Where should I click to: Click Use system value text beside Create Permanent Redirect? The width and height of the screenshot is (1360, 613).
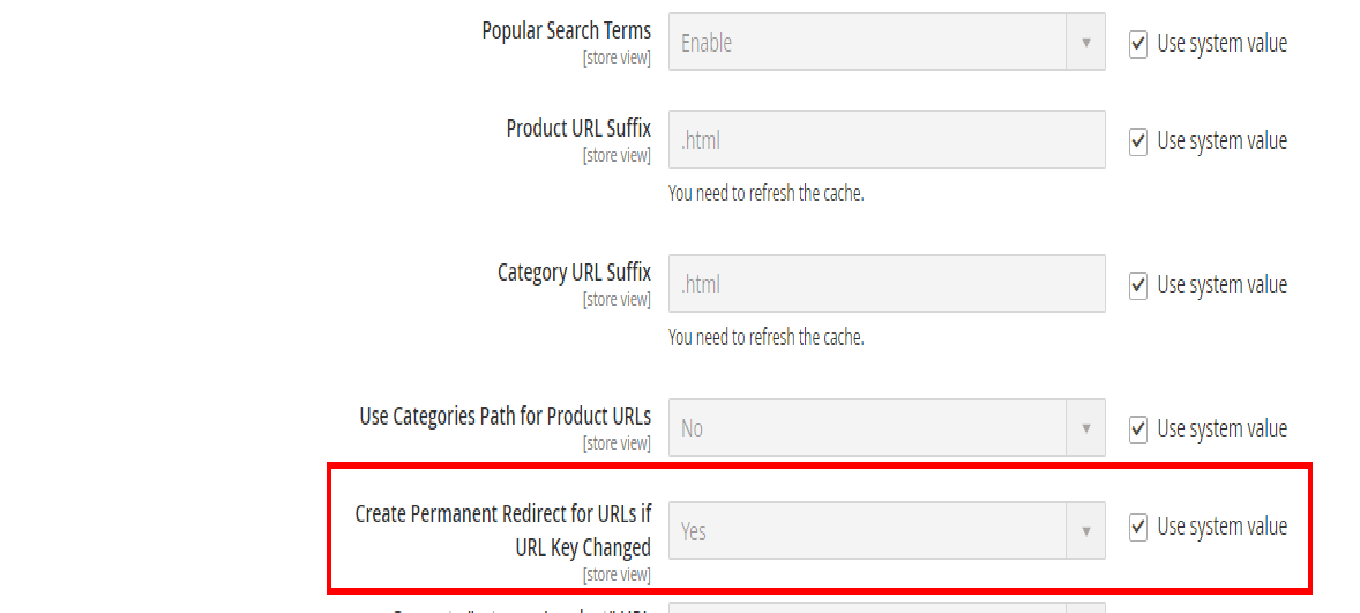[1221, 527]
